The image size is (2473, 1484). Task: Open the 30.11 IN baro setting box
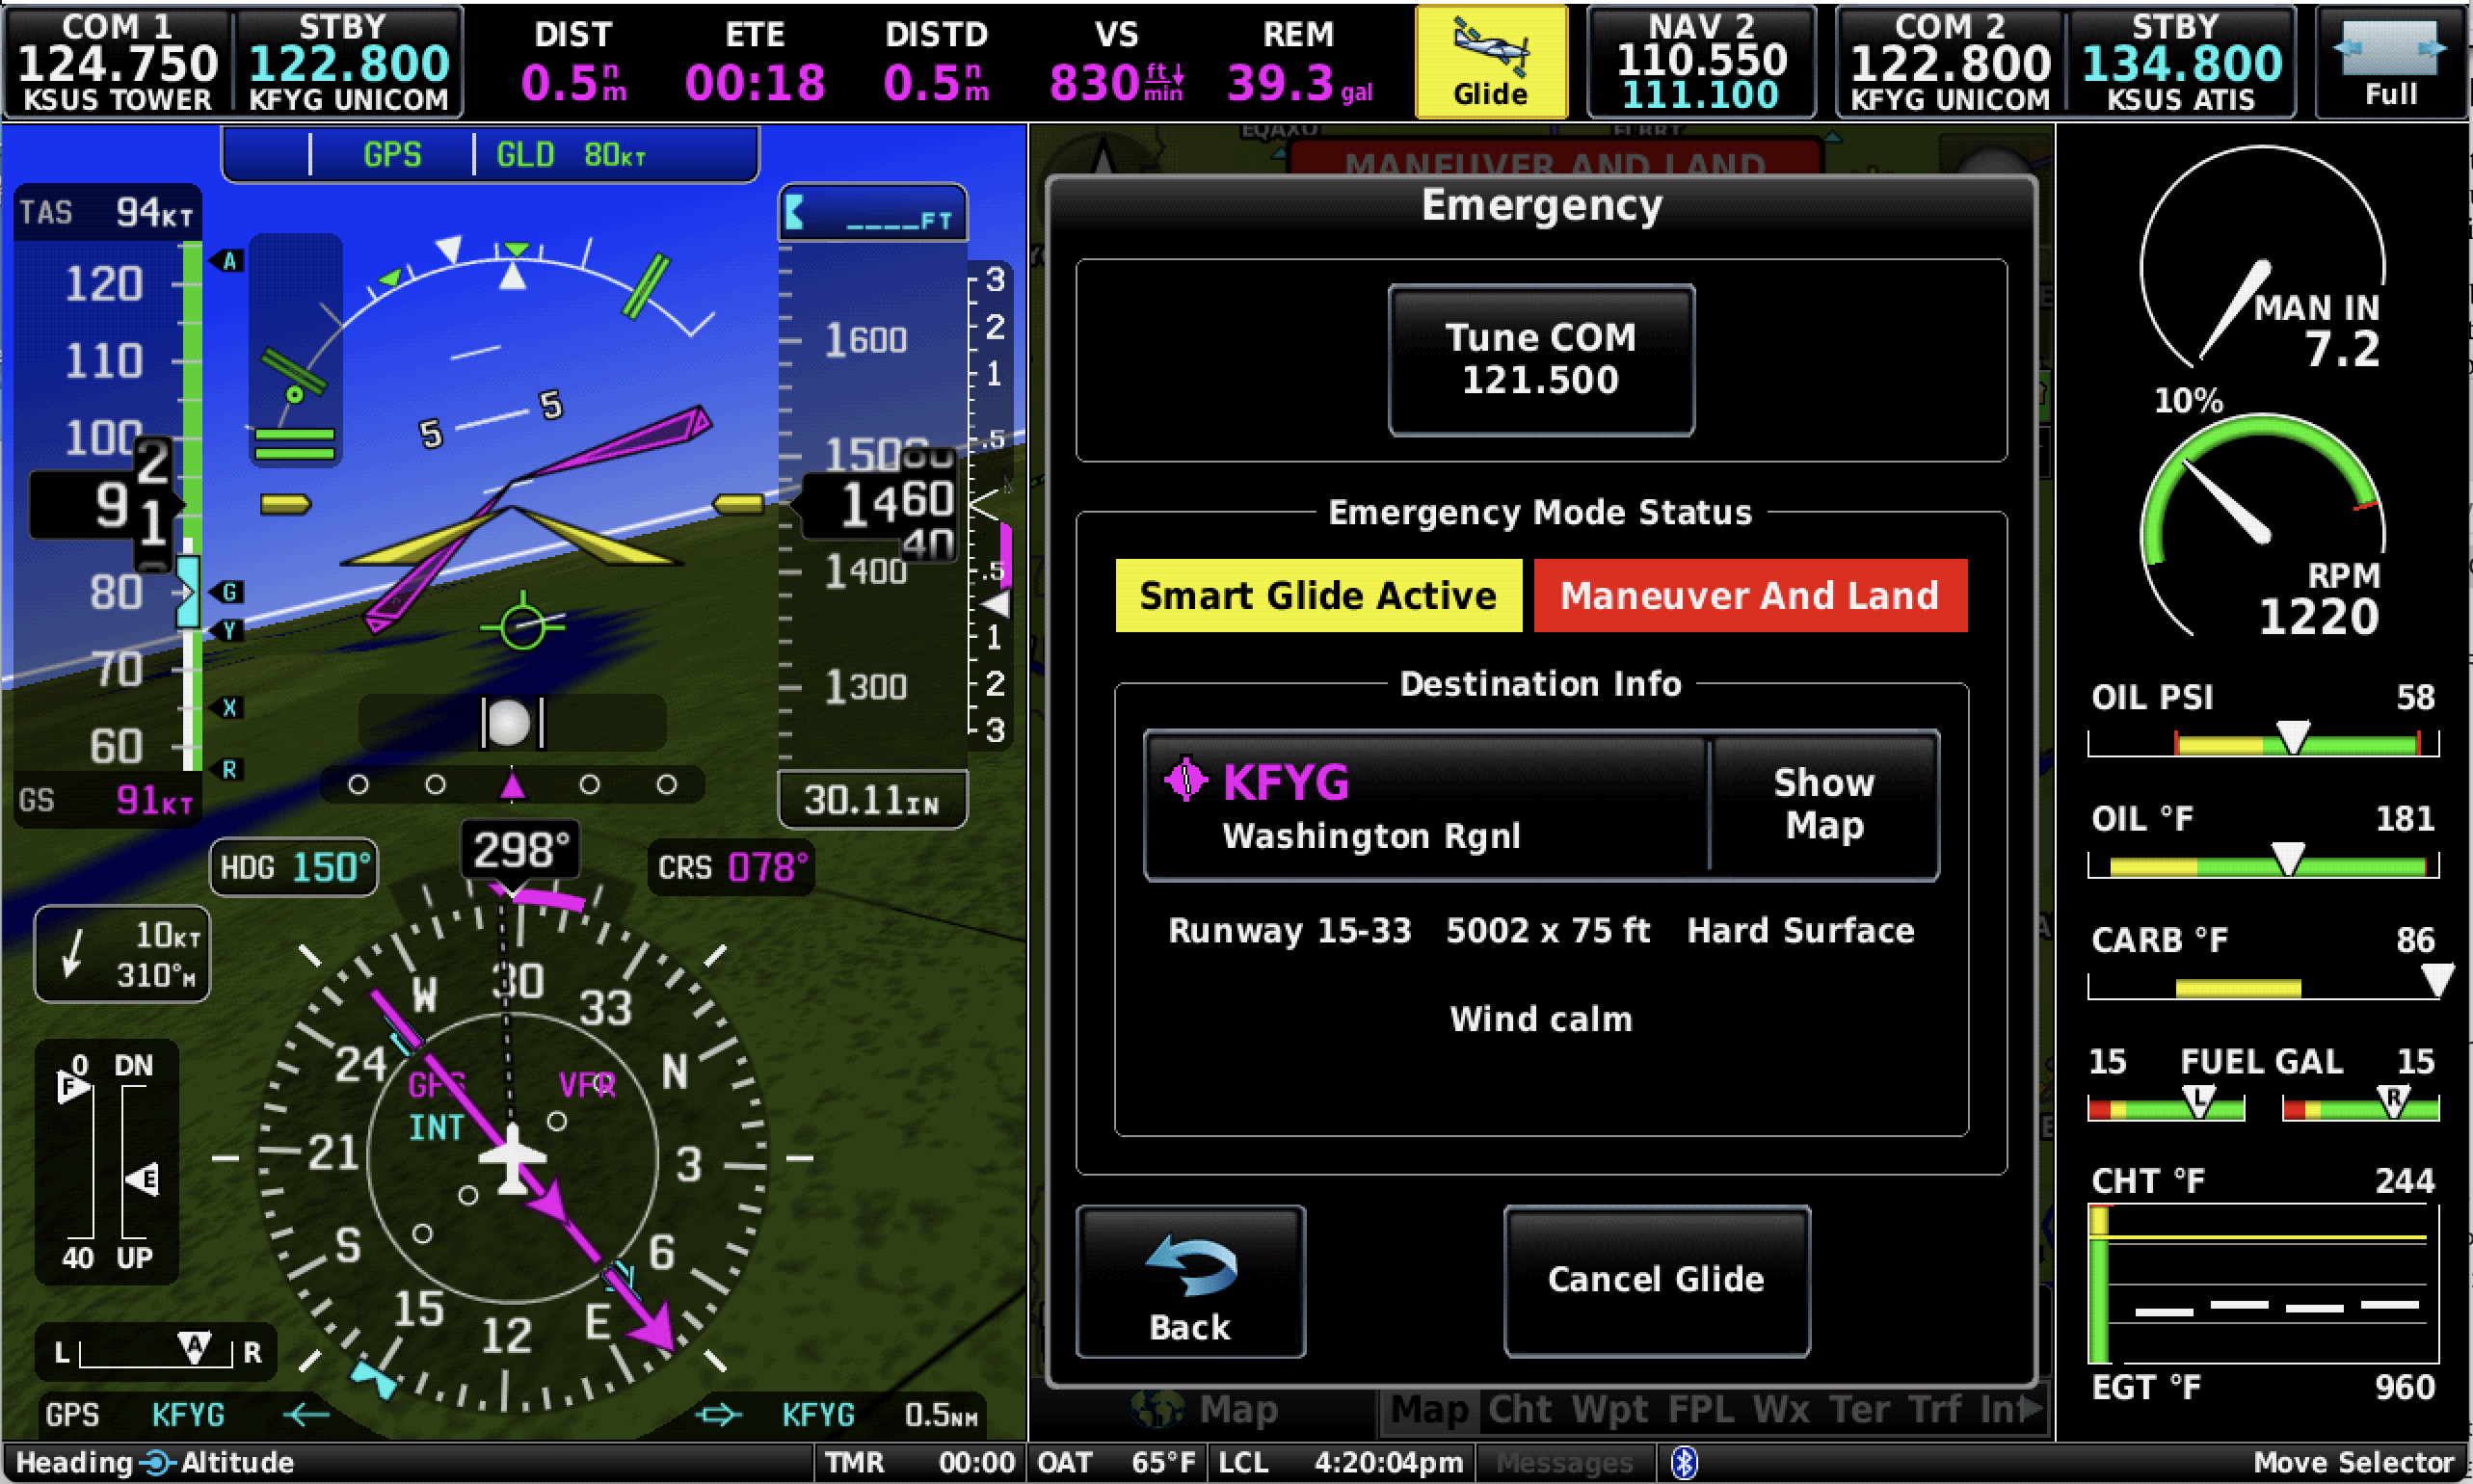[872, 800]
